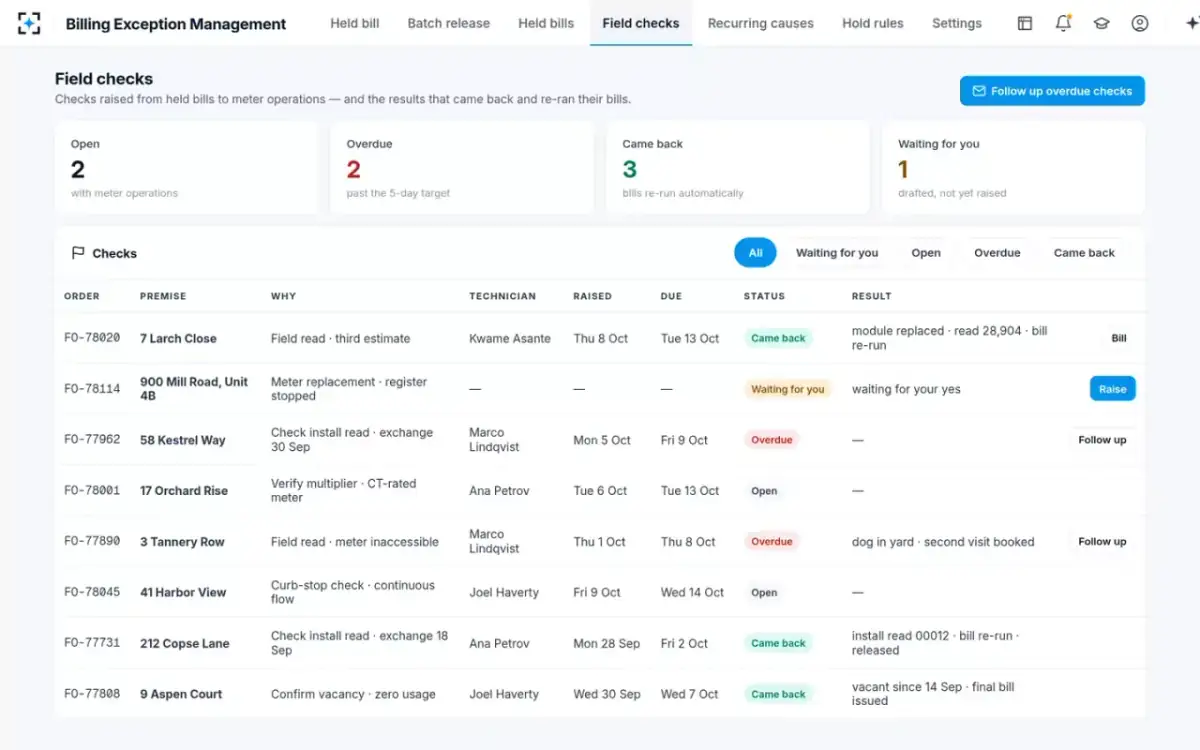Click 'Verify multiplier · CT-rated meter' reason
The image size is (1200, 750).
[343, 491]
